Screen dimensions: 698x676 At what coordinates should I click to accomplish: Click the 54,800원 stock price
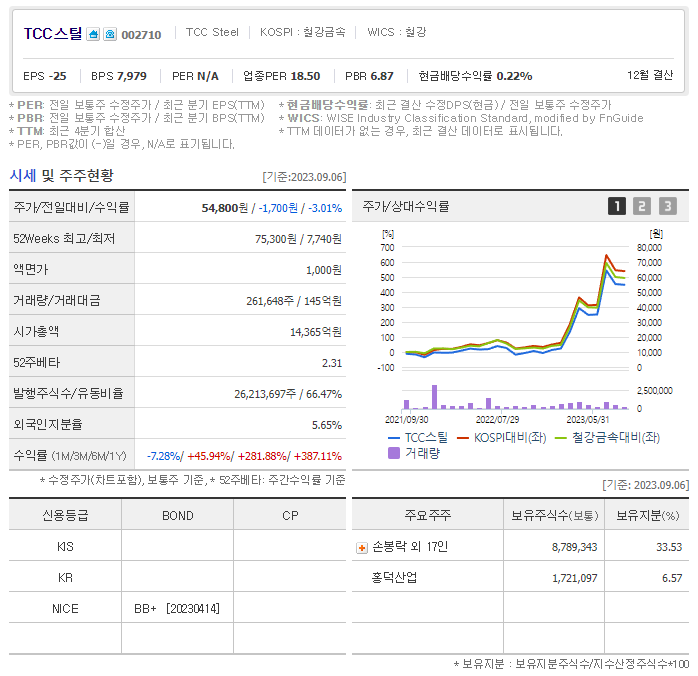225,208
